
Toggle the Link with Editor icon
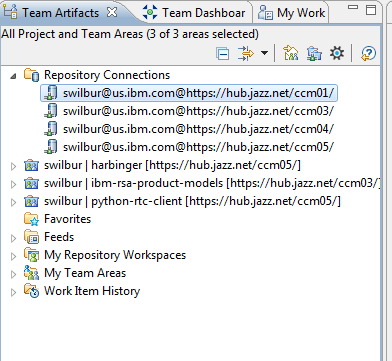(246, 53)
